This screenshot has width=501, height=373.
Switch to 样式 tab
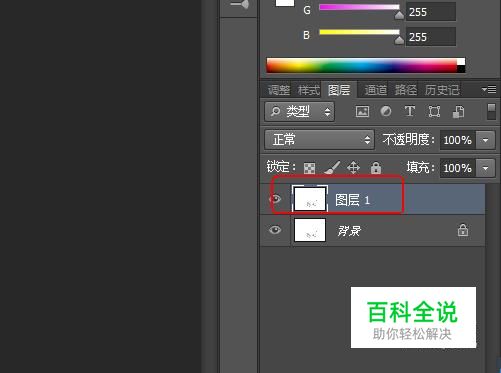click(x=309, y=90)
